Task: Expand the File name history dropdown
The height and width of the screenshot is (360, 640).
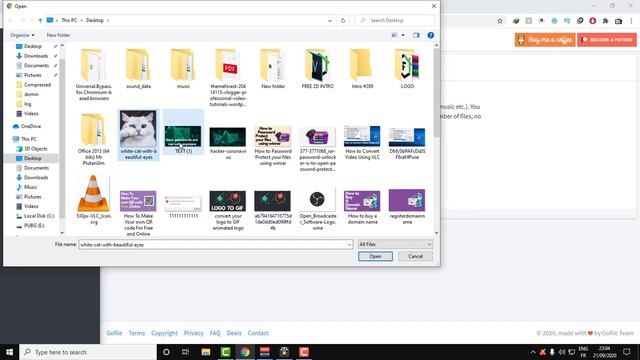Action: click(349, 244)
